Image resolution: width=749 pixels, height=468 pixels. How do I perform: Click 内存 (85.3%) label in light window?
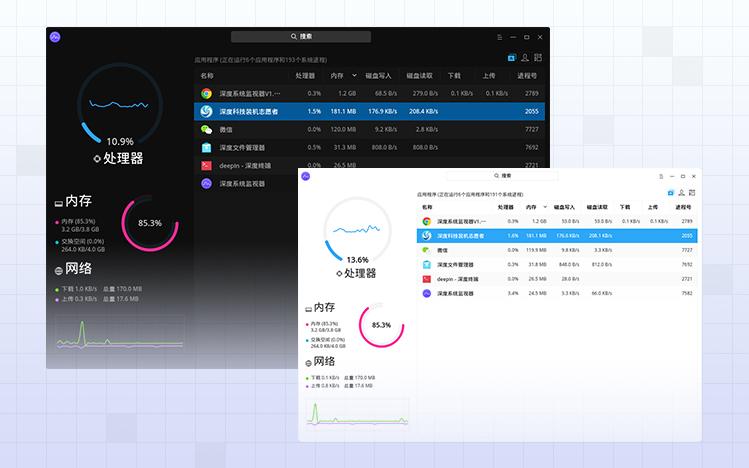point(324,324)
